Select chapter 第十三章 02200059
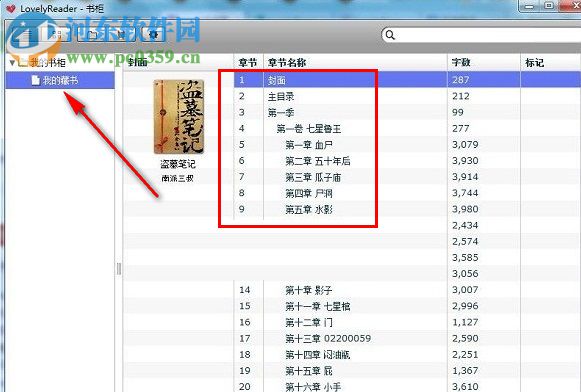The image size is (581, 392). (x=328, y=339)
